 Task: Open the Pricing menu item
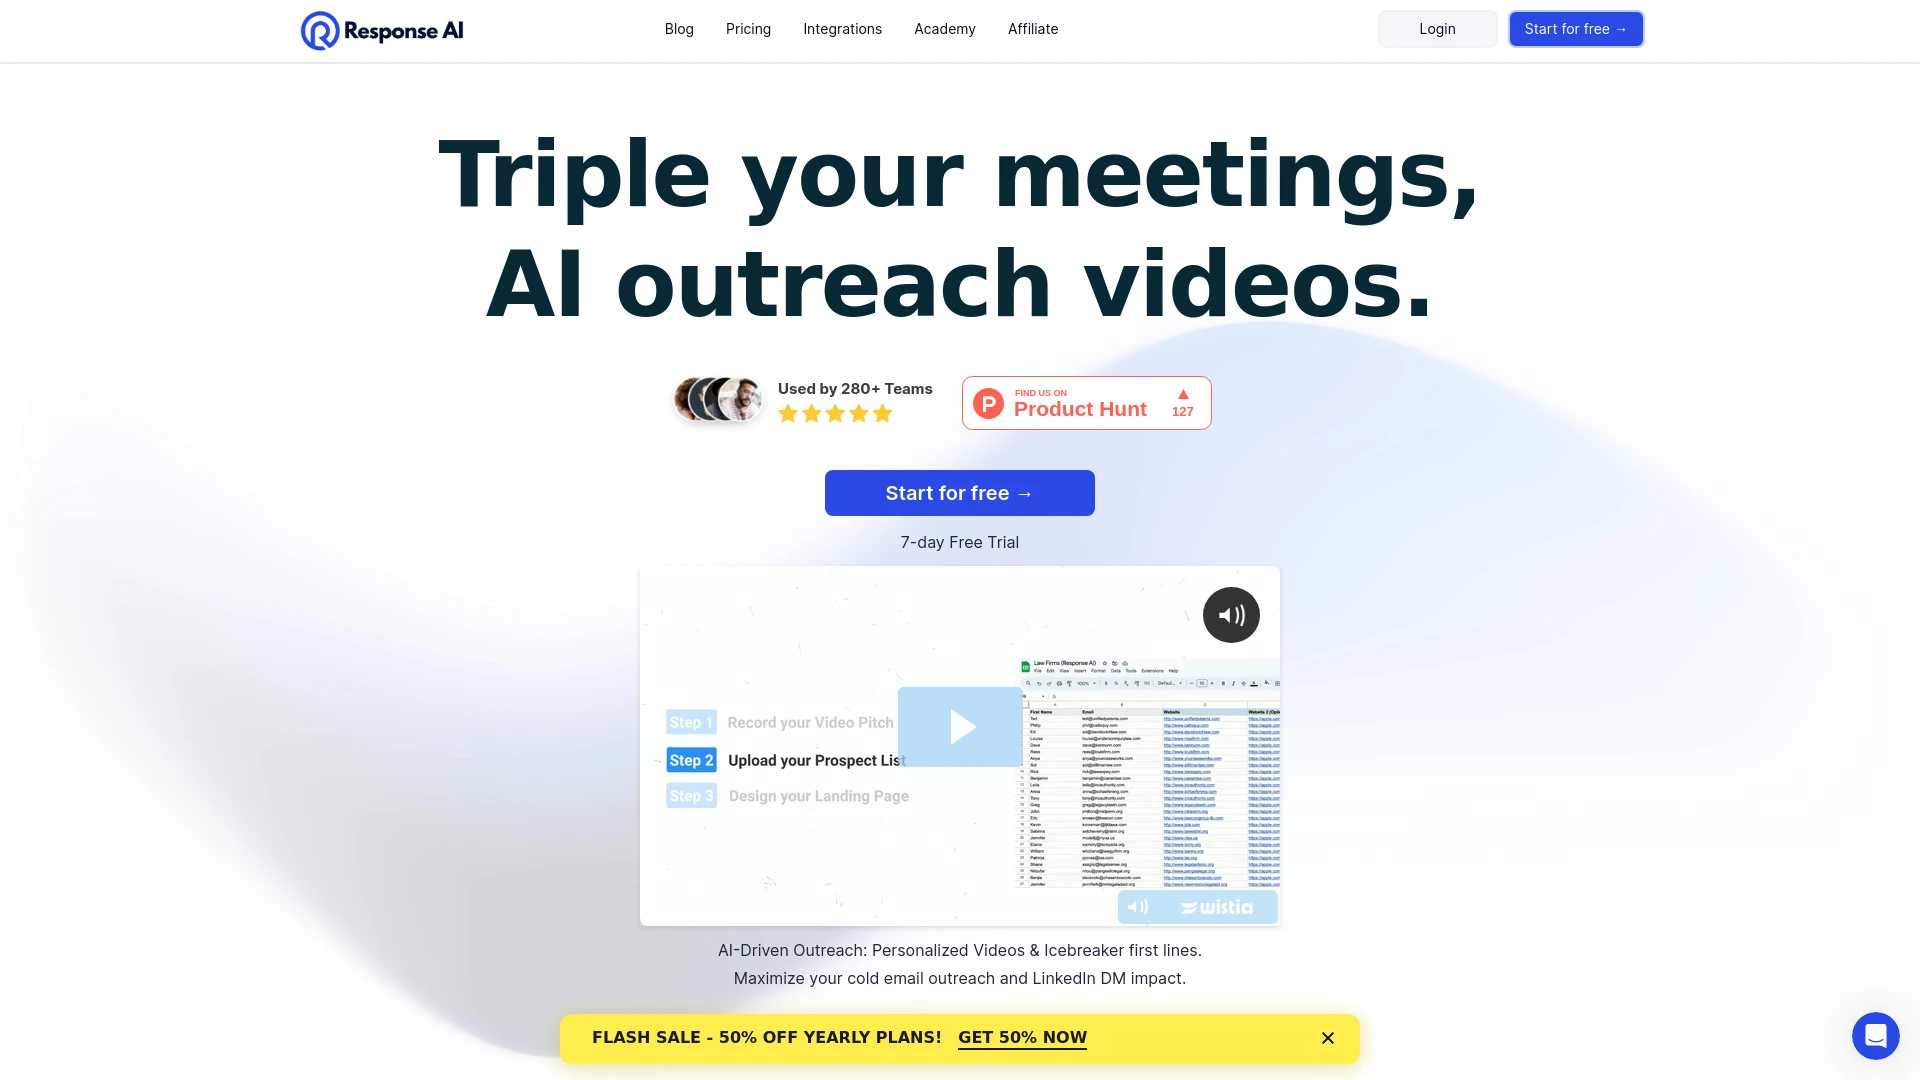point(748,28)
